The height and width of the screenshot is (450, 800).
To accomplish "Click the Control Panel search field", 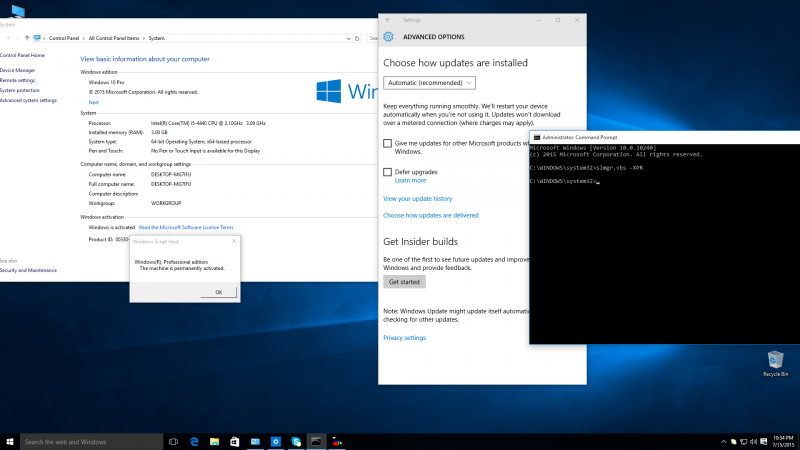I will 373,38.
